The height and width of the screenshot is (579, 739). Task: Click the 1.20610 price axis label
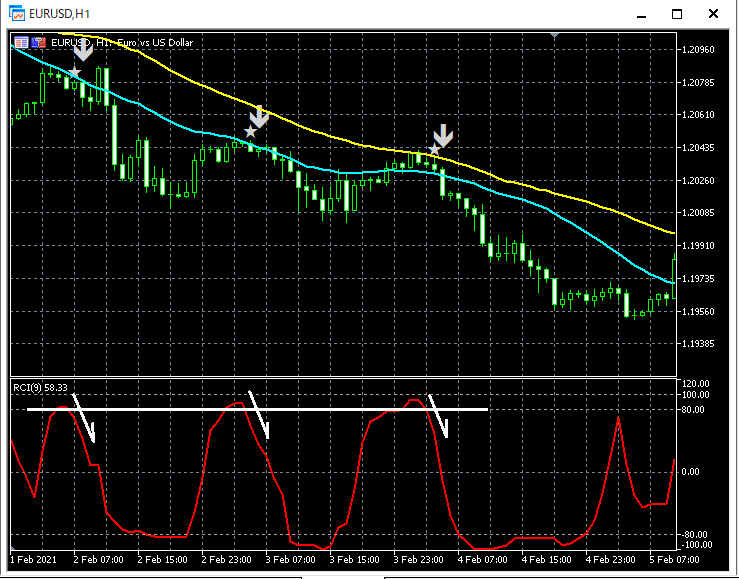pos(698,114)
